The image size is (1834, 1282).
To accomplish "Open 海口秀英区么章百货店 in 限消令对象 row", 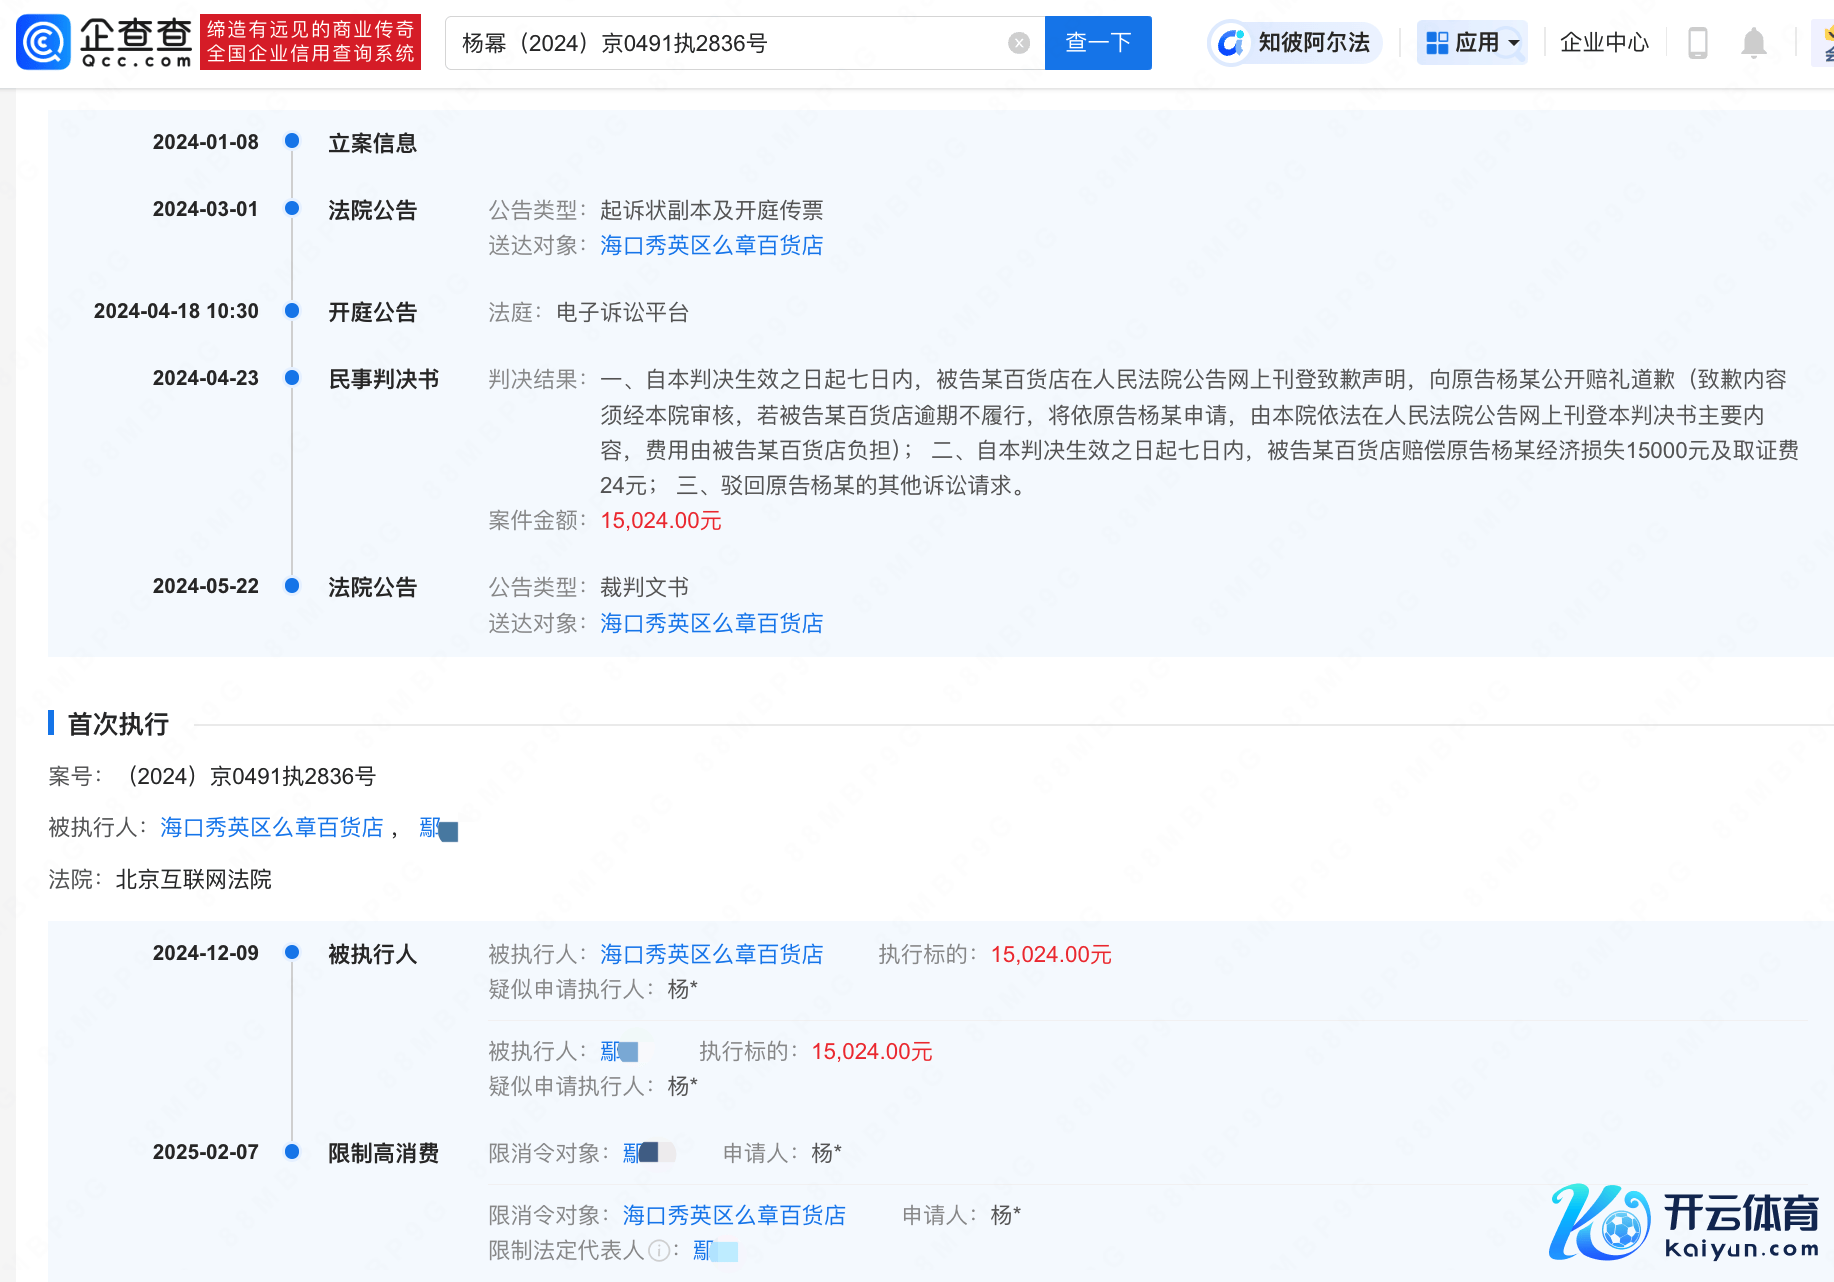I will (x=734, y=1216).
